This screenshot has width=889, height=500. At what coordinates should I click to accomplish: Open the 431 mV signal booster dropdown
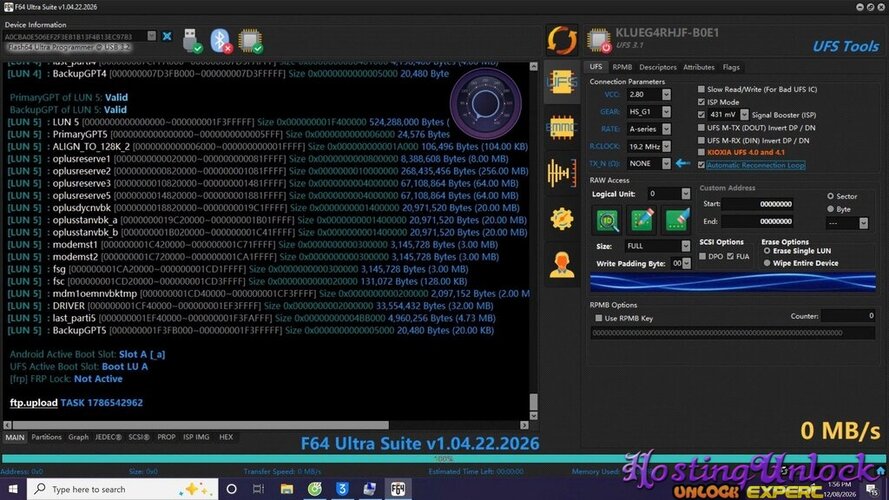[744, 115]
